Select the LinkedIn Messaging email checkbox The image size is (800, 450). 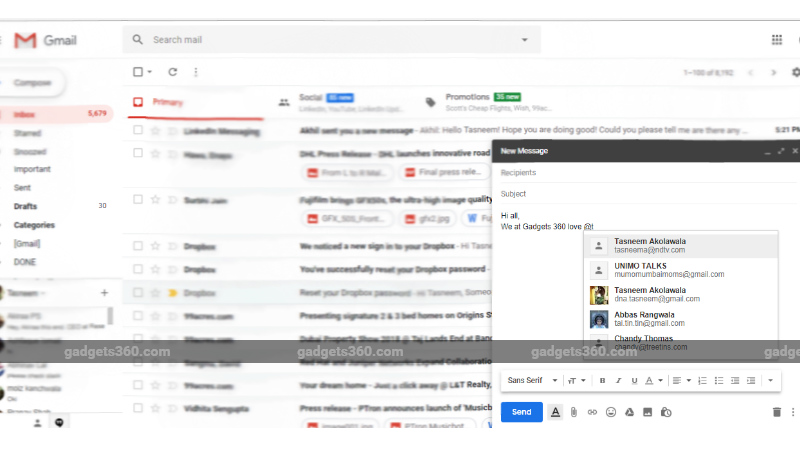pyautogui.click(x=138, y=130)
